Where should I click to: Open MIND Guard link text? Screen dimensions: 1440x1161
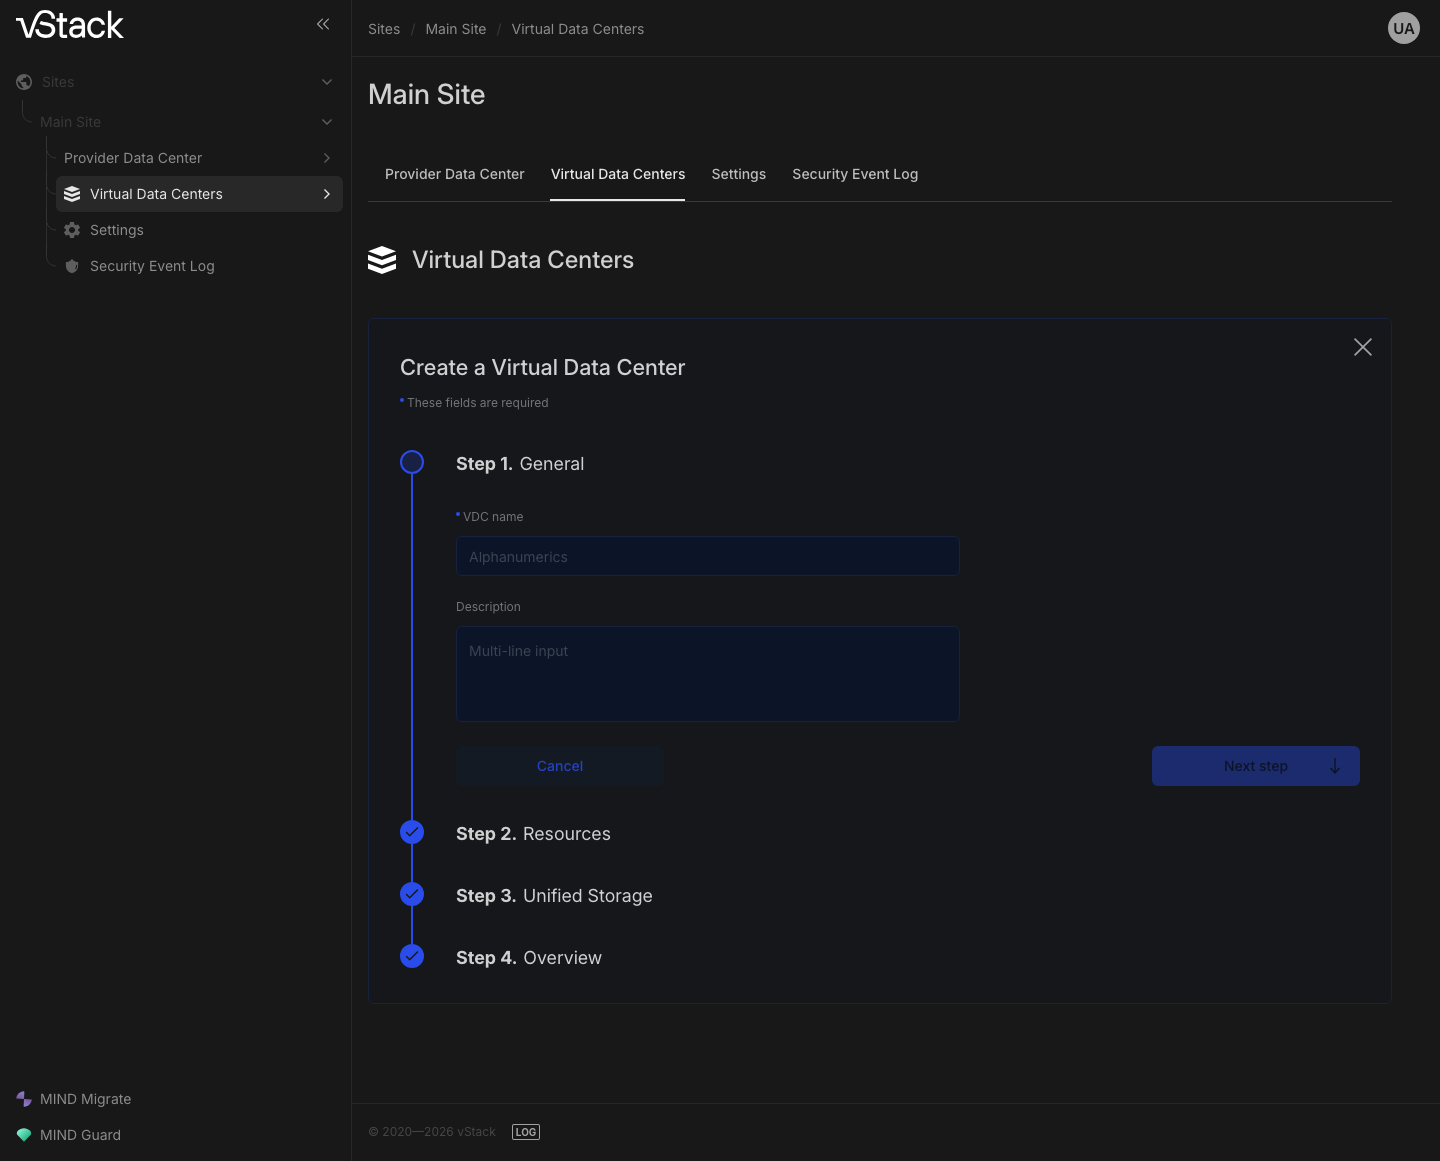point(80,1135)
